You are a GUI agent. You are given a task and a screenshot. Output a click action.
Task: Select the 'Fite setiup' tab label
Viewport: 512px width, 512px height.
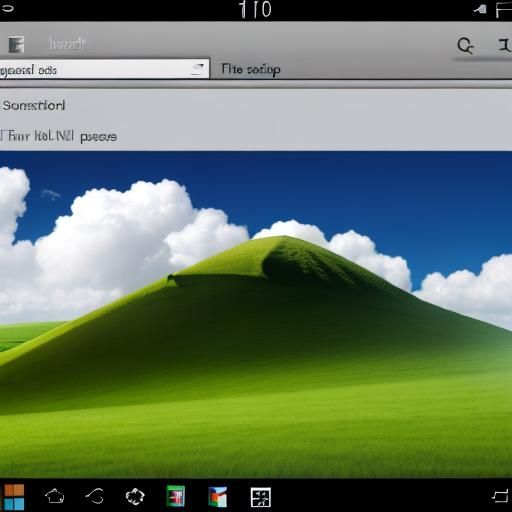251,69
